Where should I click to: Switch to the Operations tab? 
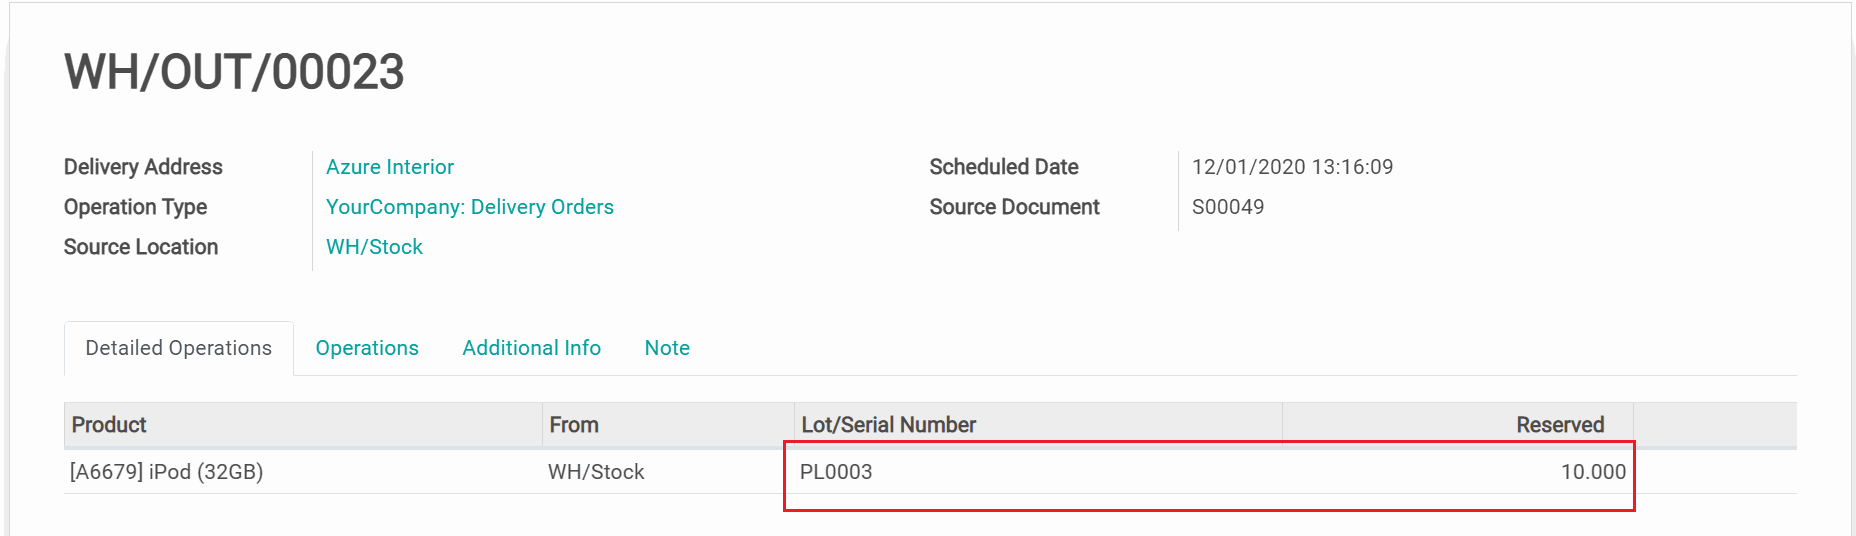point(367,348)
